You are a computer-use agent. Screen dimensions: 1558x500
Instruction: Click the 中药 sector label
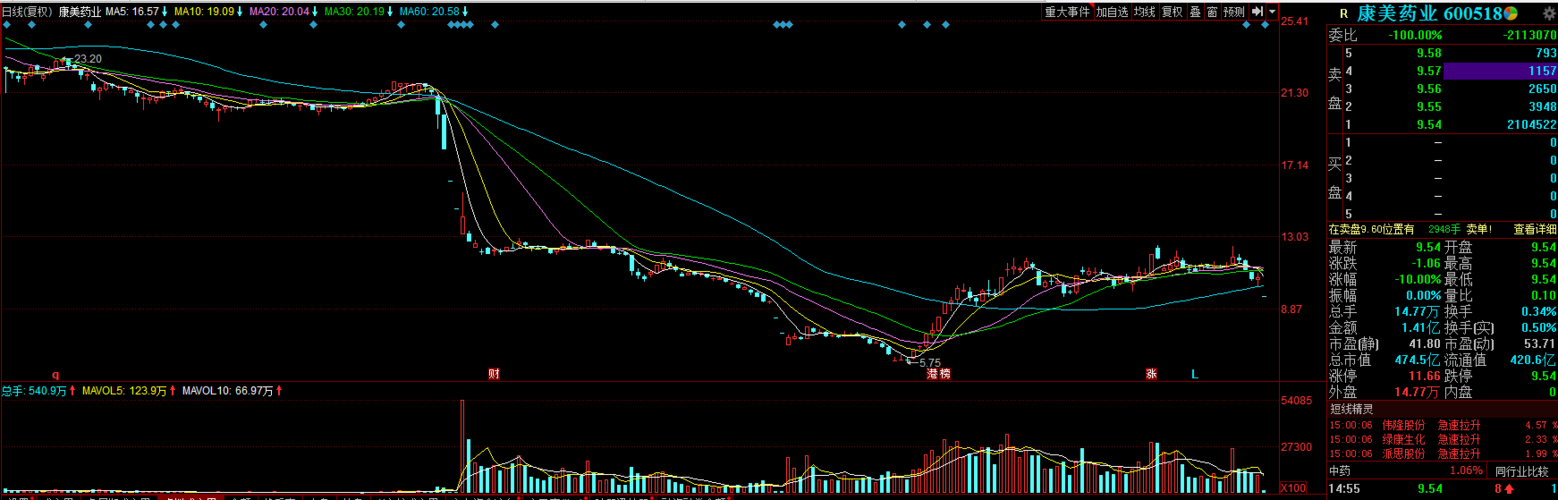[1340, 470]
